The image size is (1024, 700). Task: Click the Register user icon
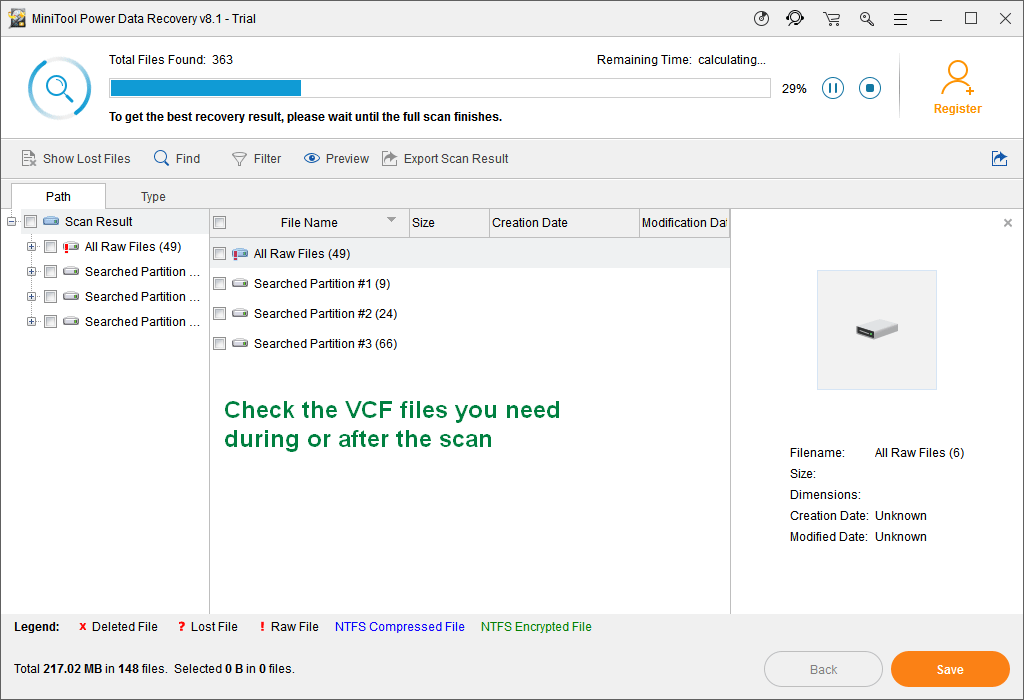click(957, 78)
